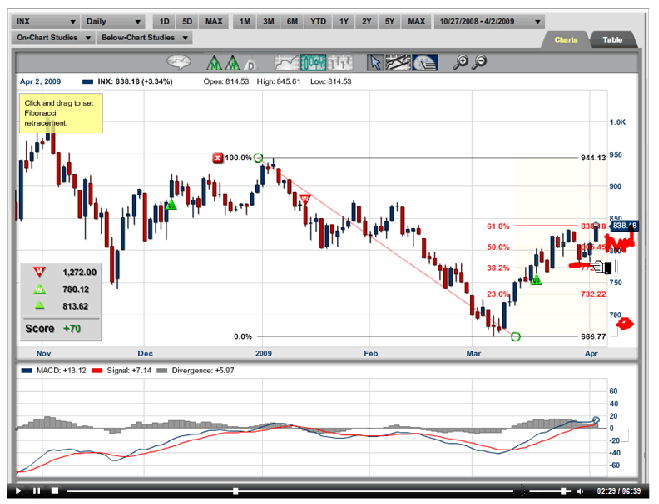Click the zoom out magnifier icon

click(482, 62)
